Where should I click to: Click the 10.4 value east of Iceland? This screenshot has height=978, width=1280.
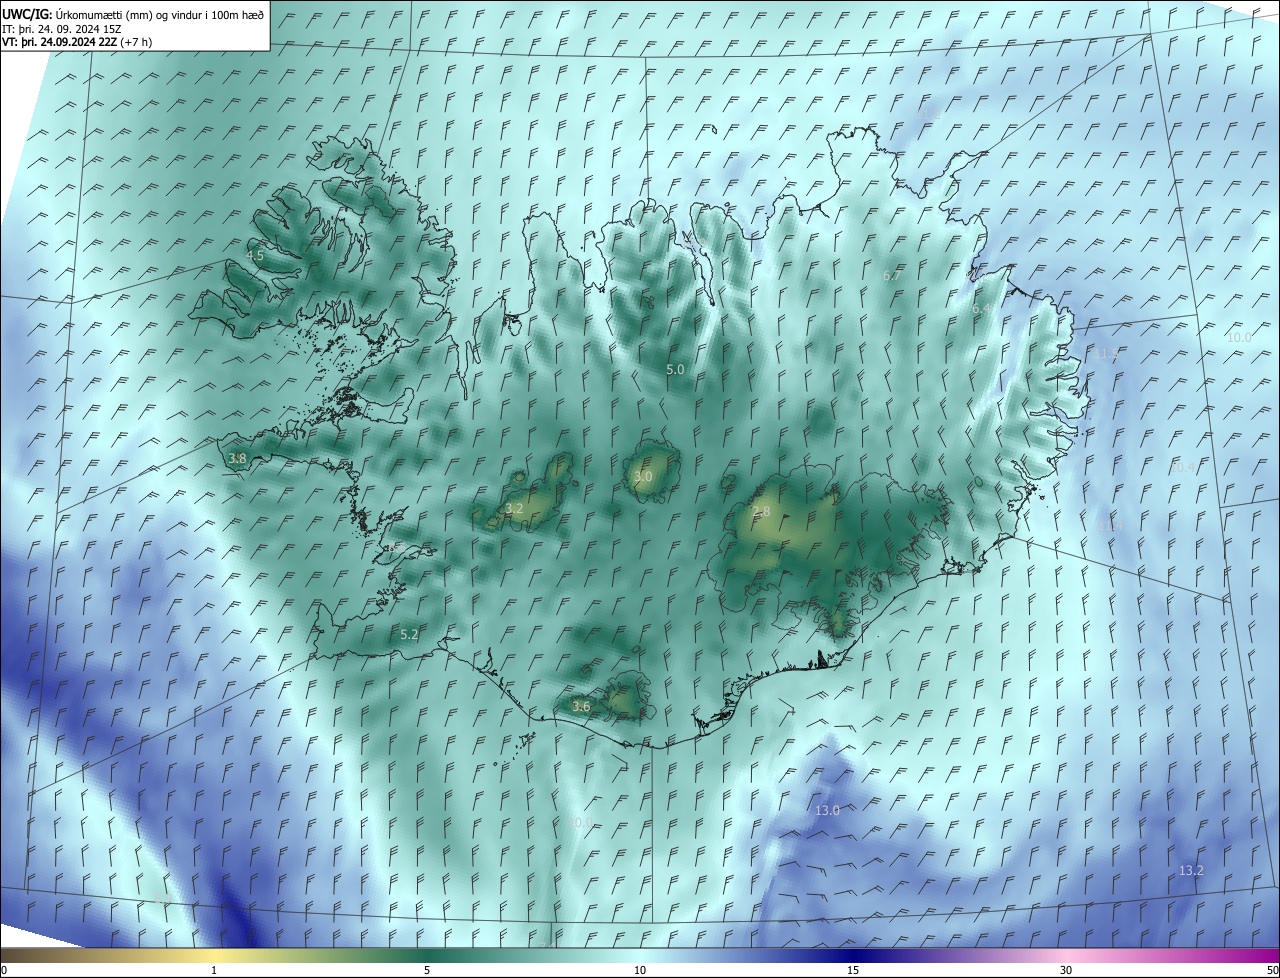pos(1183,468)
